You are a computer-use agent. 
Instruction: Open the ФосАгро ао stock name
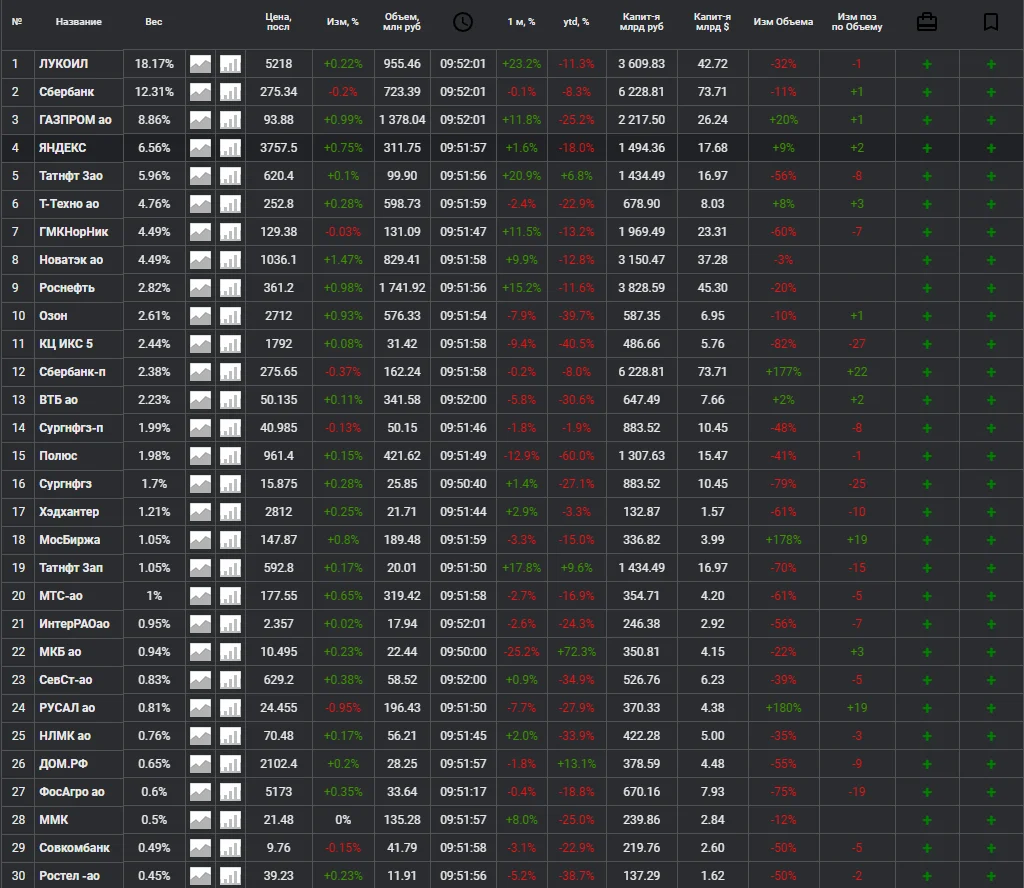pos(72,792)
